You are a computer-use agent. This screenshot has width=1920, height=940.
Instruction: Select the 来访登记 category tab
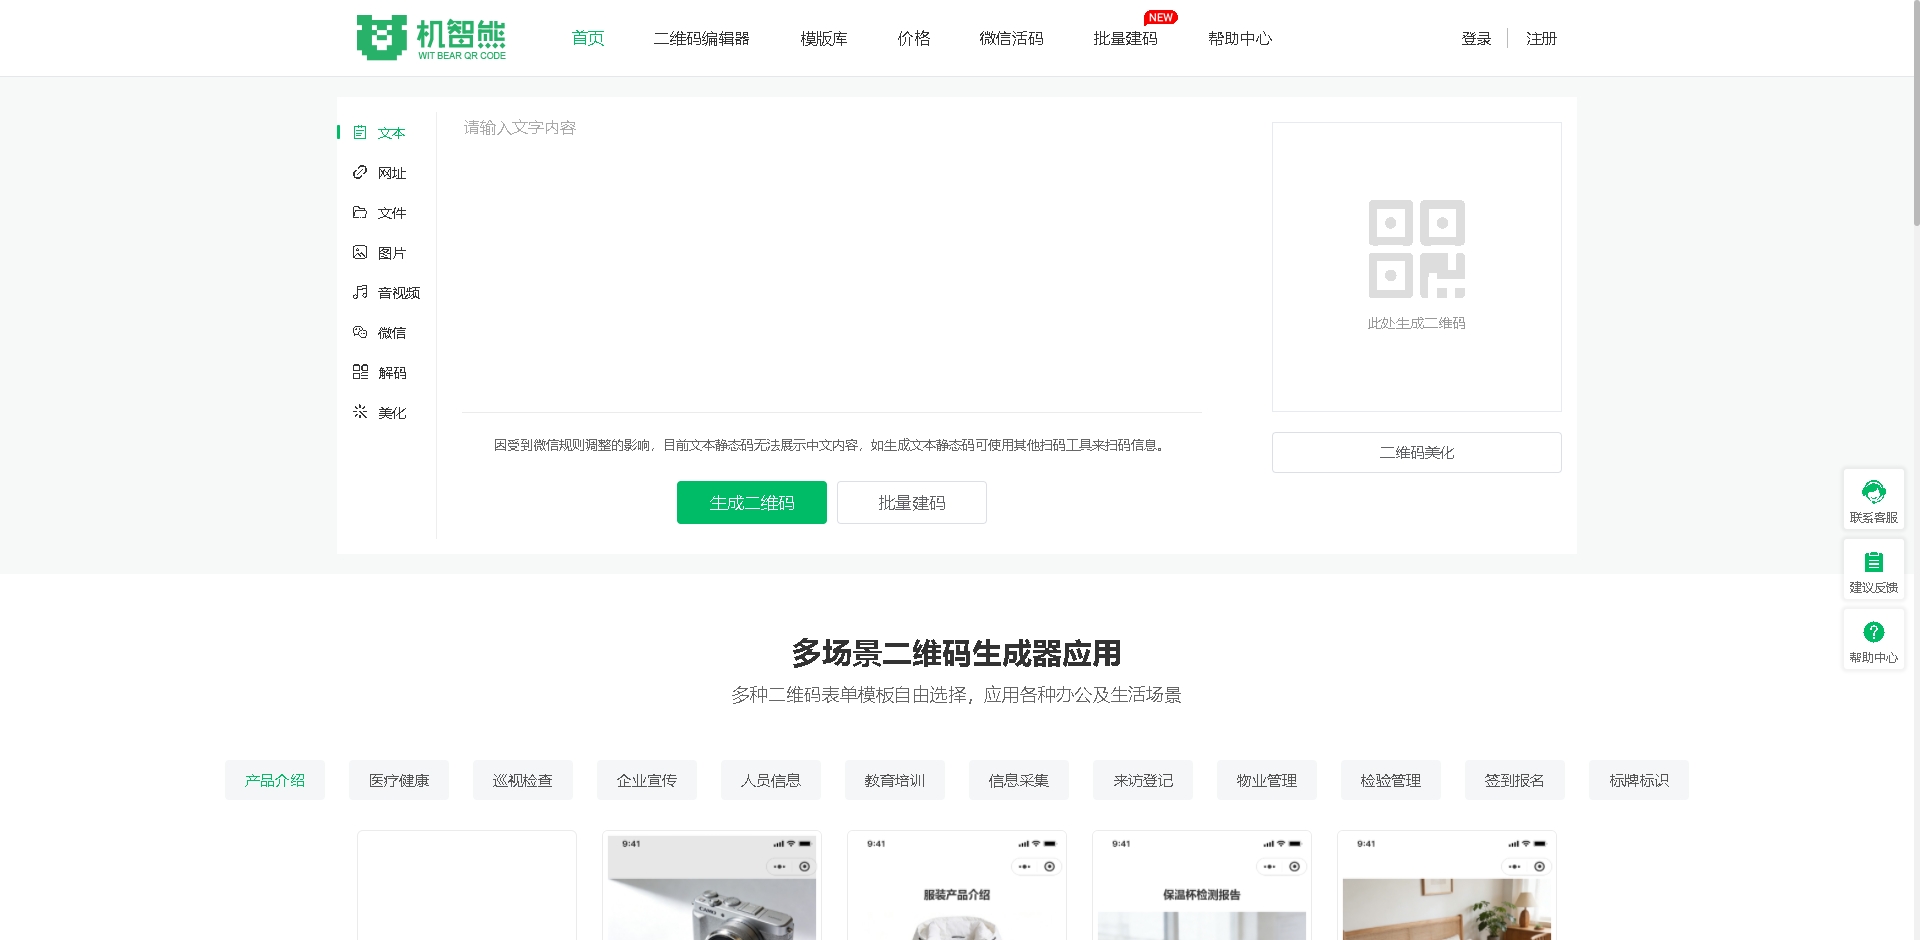pyautogui.click(x=1143, y=780)
